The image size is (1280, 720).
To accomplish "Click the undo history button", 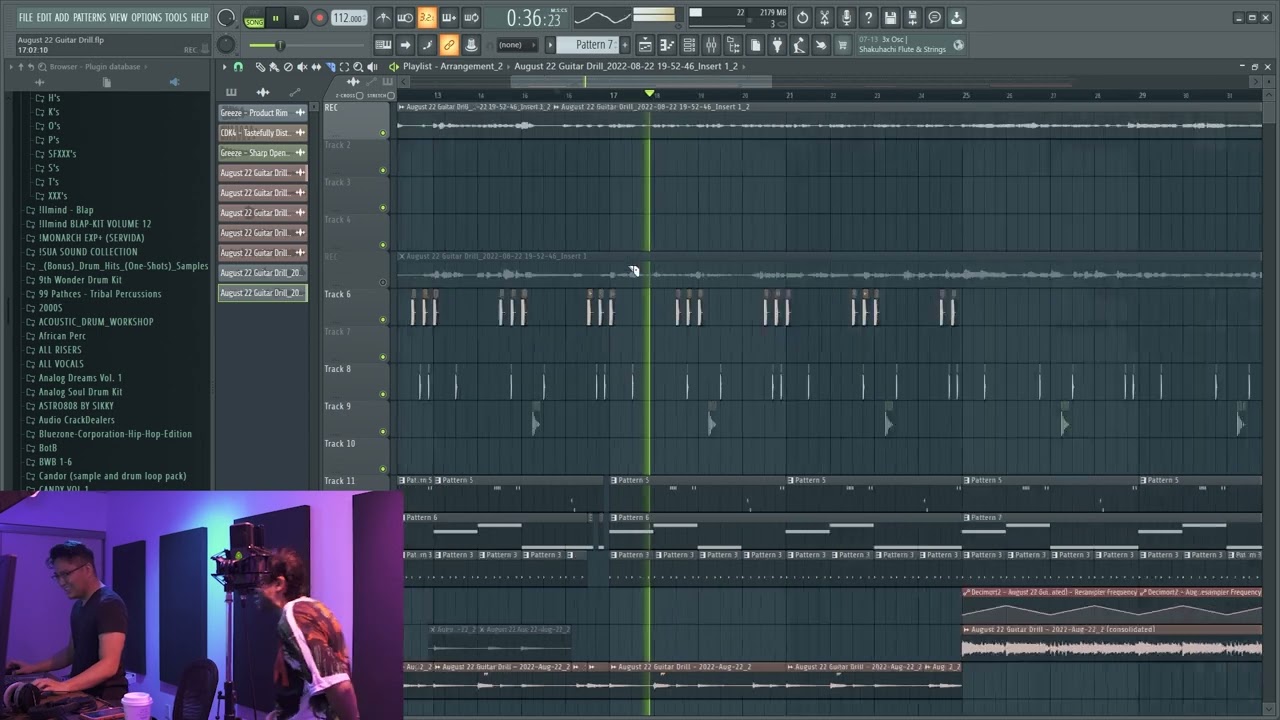I will (x=802, y=18).
